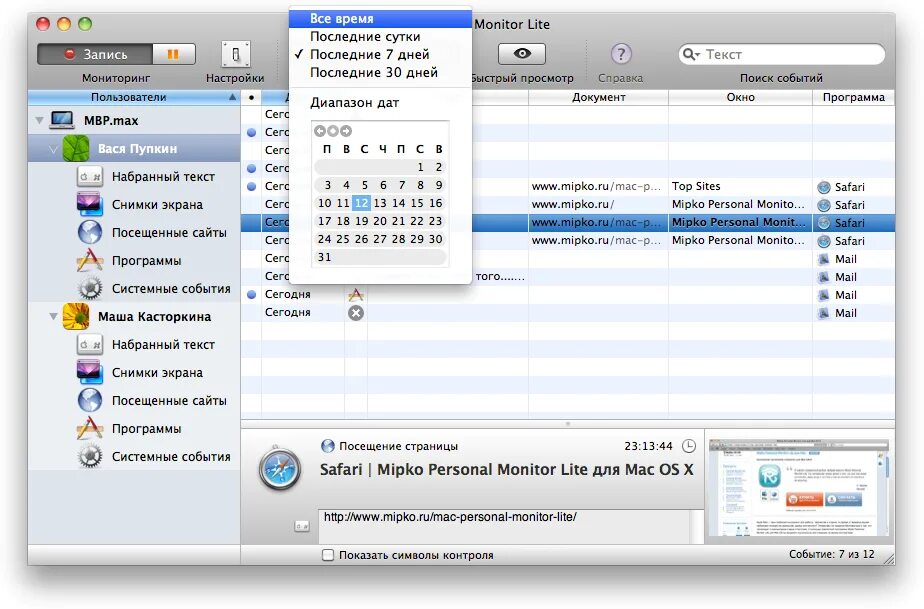Click the Запись recording button

tap(95, 54)
